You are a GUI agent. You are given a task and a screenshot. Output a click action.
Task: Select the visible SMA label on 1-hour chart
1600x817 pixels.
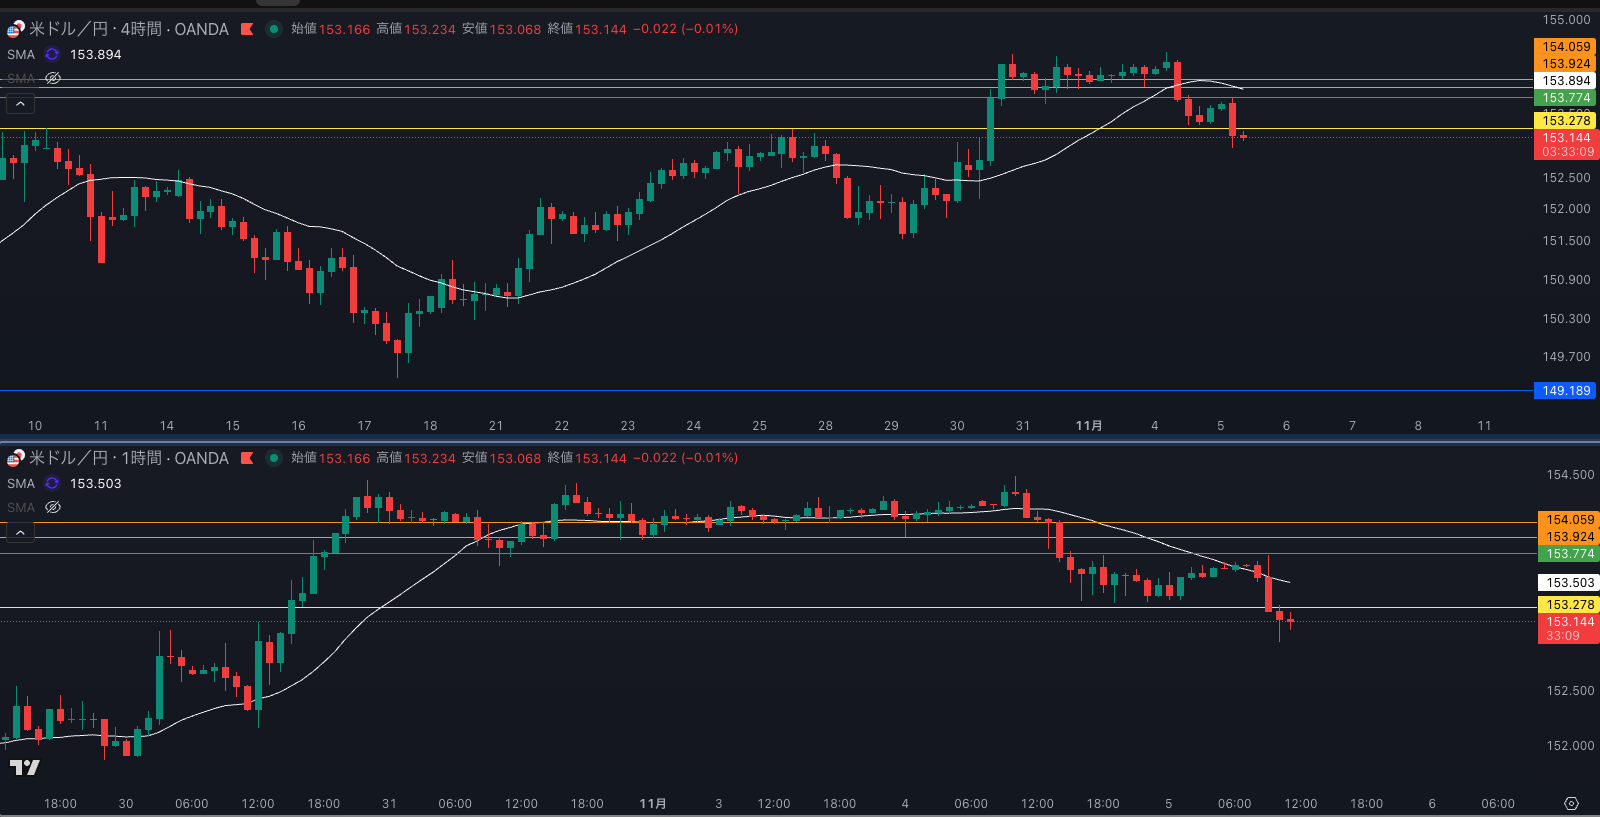[21, 484]
